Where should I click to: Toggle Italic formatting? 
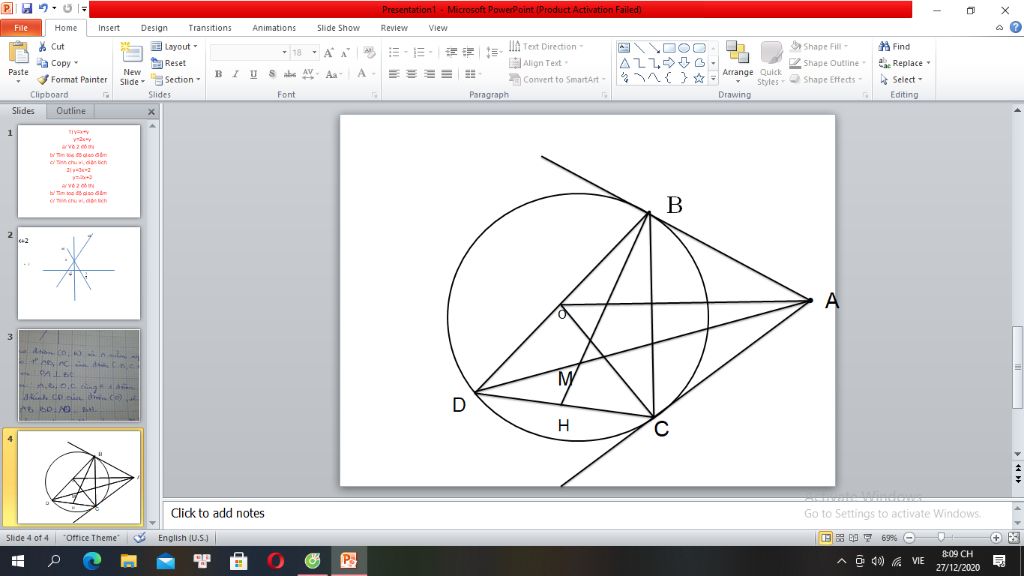[x=236, y=74]
